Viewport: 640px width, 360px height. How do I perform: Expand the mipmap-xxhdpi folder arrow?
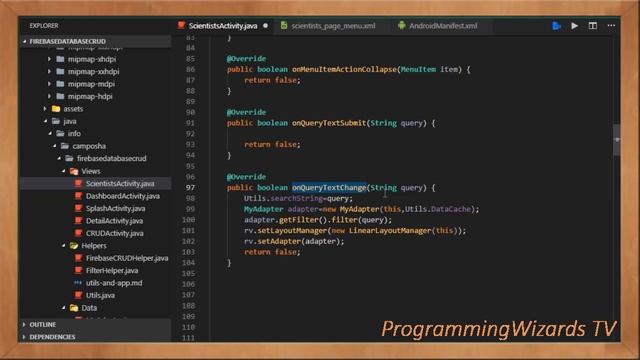[49, 71]
